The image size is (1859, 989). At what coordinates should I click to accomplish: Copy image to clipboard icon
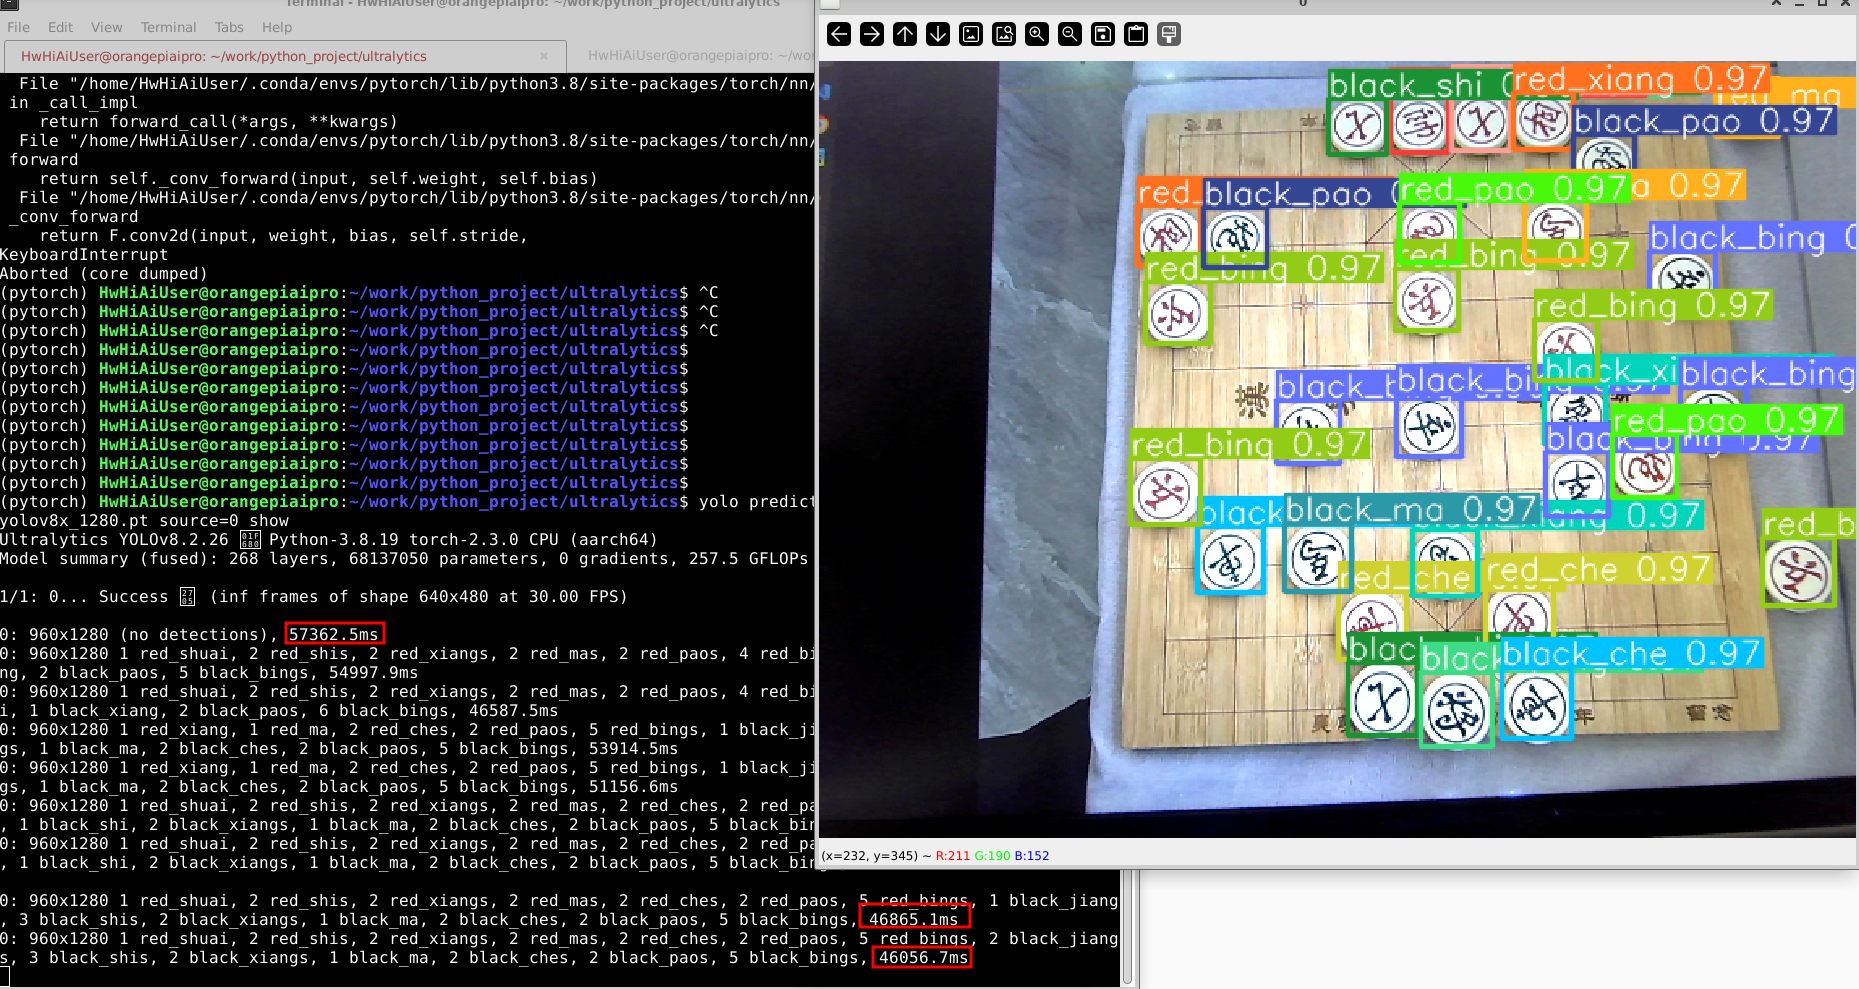pyautogui.click(x=1136, y=35)
